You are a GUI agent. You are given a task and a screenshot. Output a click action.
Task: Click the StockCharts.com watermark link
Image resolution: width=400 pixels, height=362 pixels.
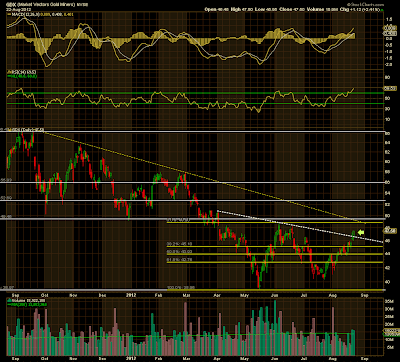pyautogui.click(x=365, y=5)
